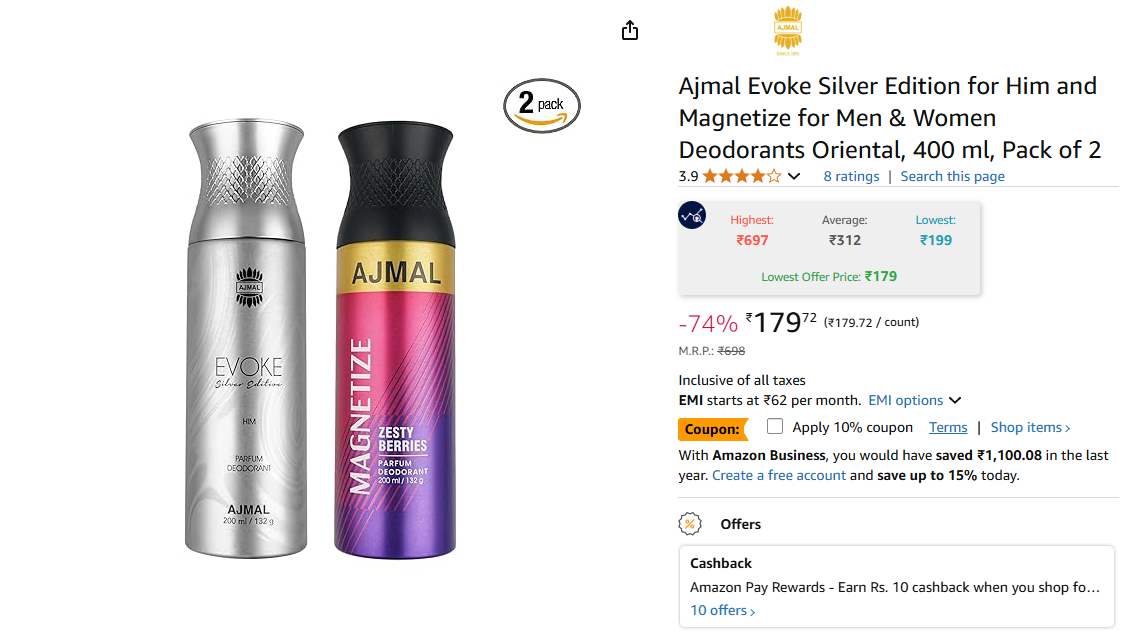Click Search this page link
The width and height of the screenshot is (1141, 641).
coord(953,176)
